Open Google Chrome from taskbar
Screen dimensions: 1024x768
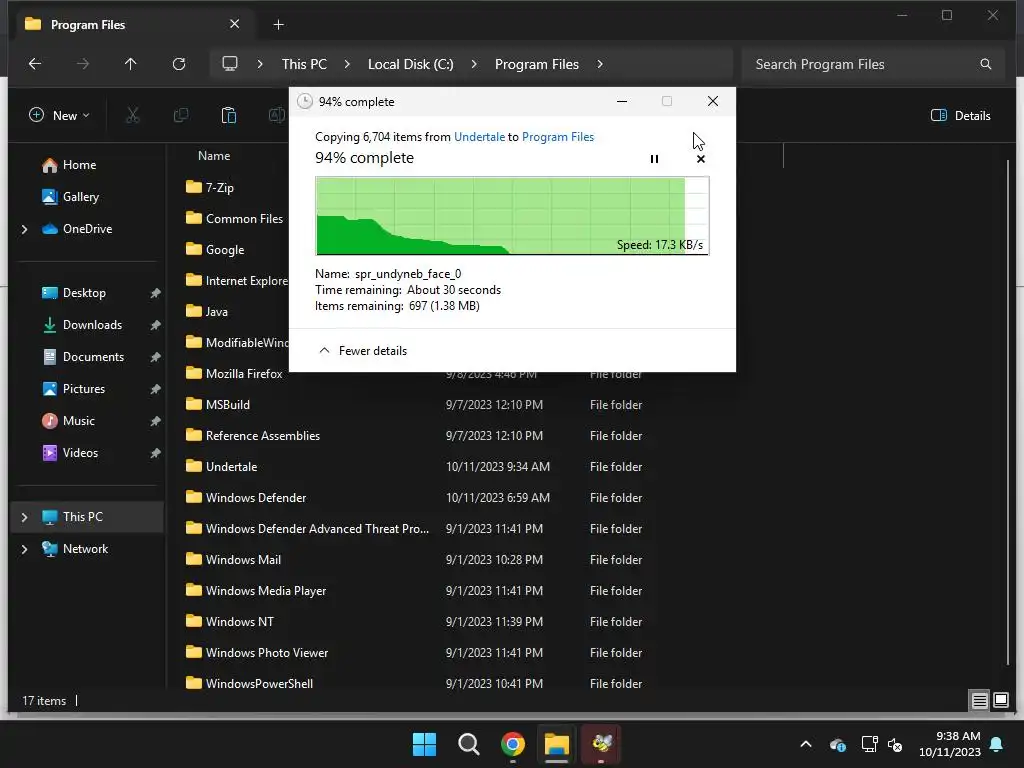pyautogui.click(x=513, y=744)
